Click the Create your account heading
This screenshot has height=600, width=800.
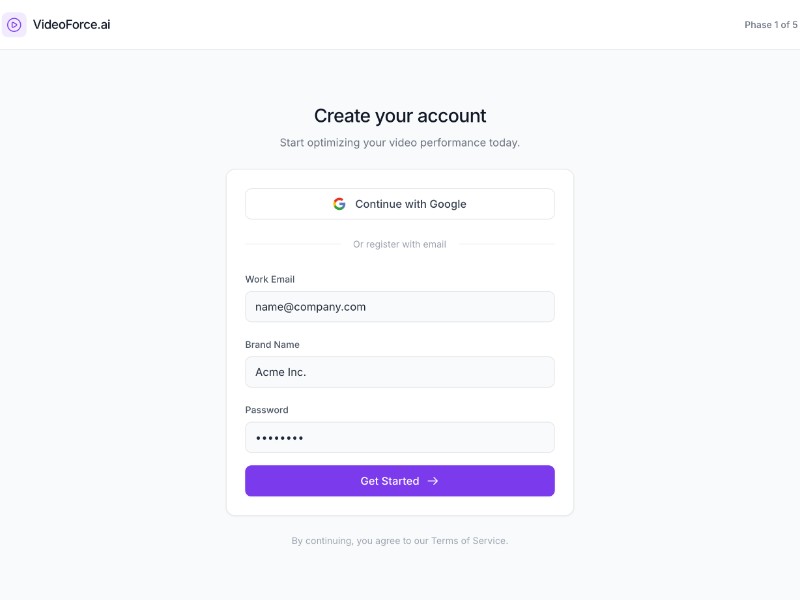(x=400, y=116)
